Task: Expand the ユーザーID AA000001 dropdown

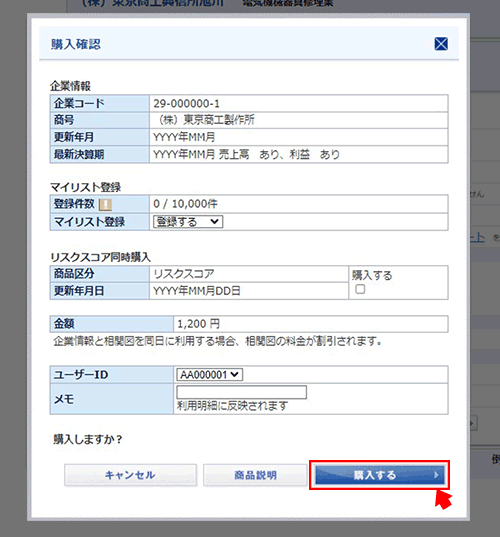Action: click(x=209, y=375)
